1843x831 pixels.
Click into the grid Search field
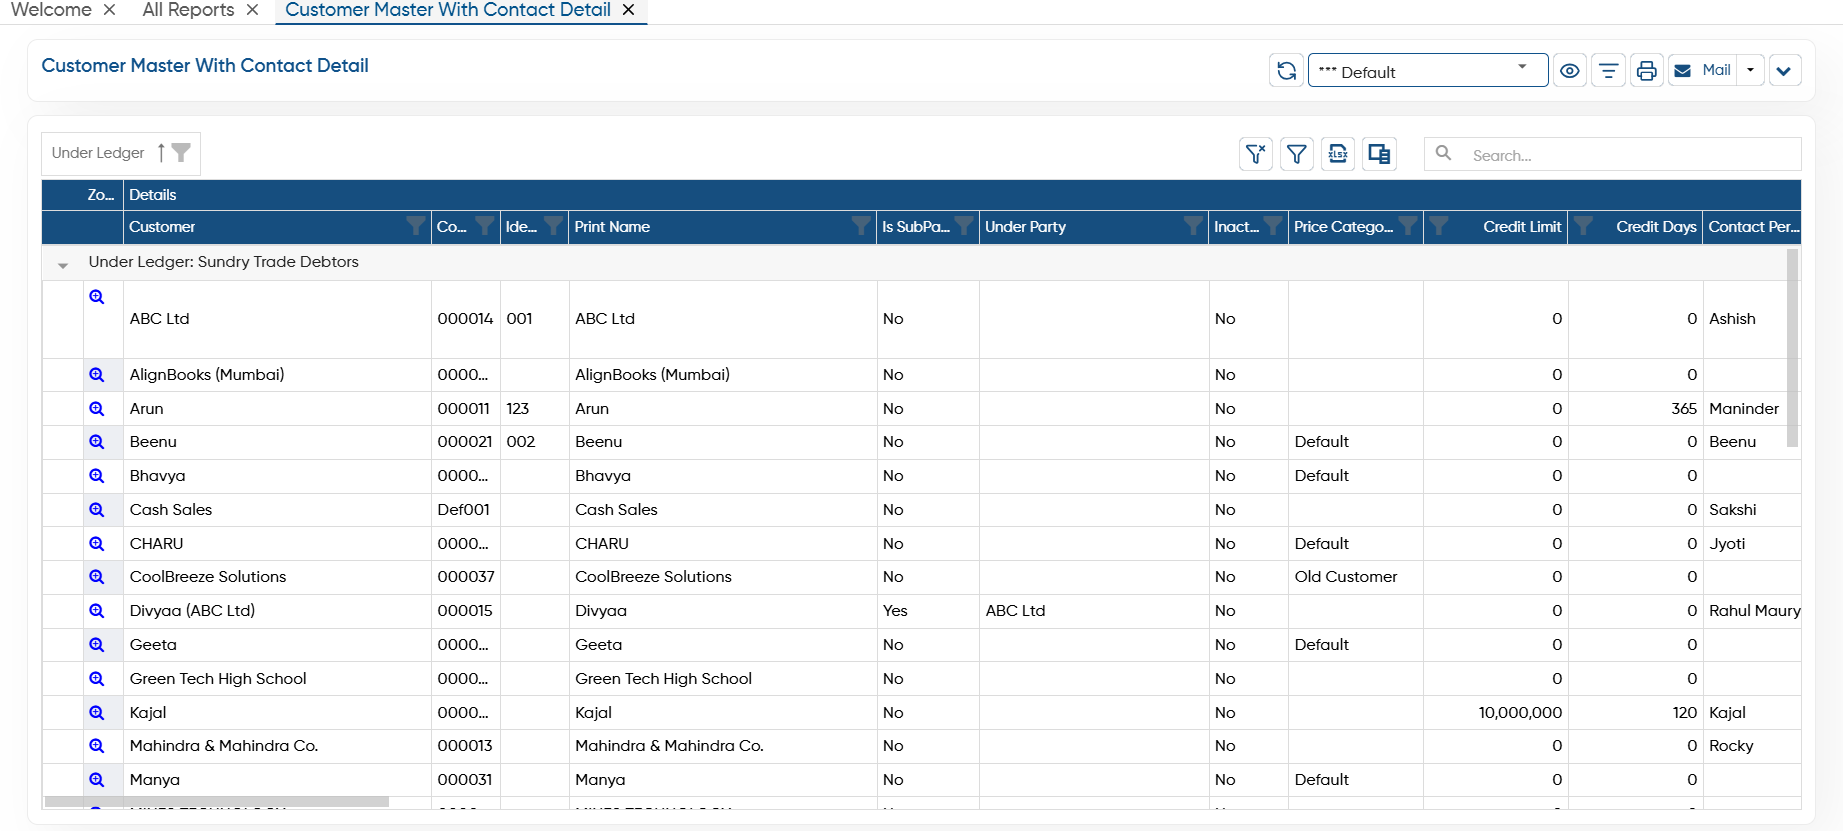[x=1612, y=154]
